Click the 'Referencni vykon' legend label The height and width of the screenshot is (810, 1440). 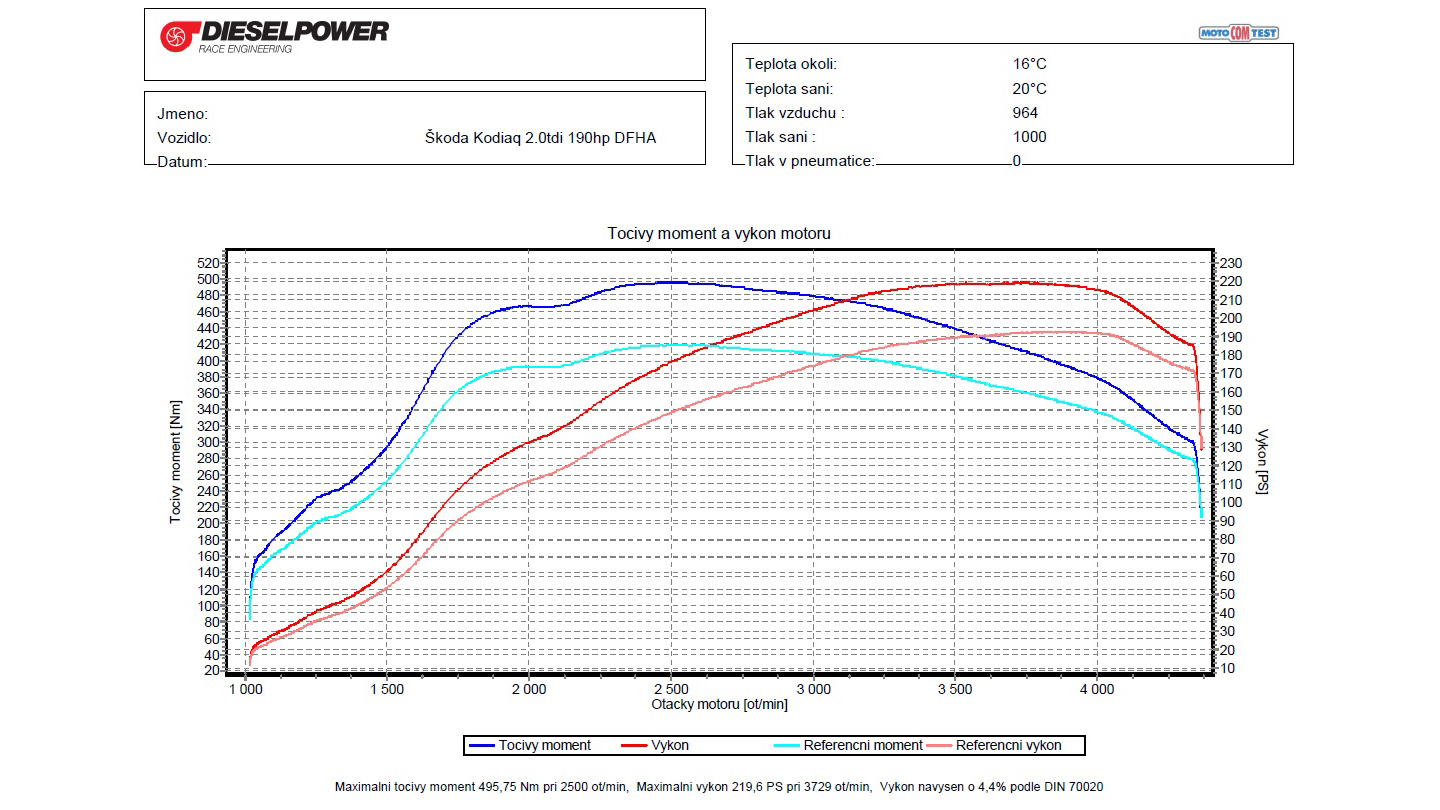[1009, 745]
